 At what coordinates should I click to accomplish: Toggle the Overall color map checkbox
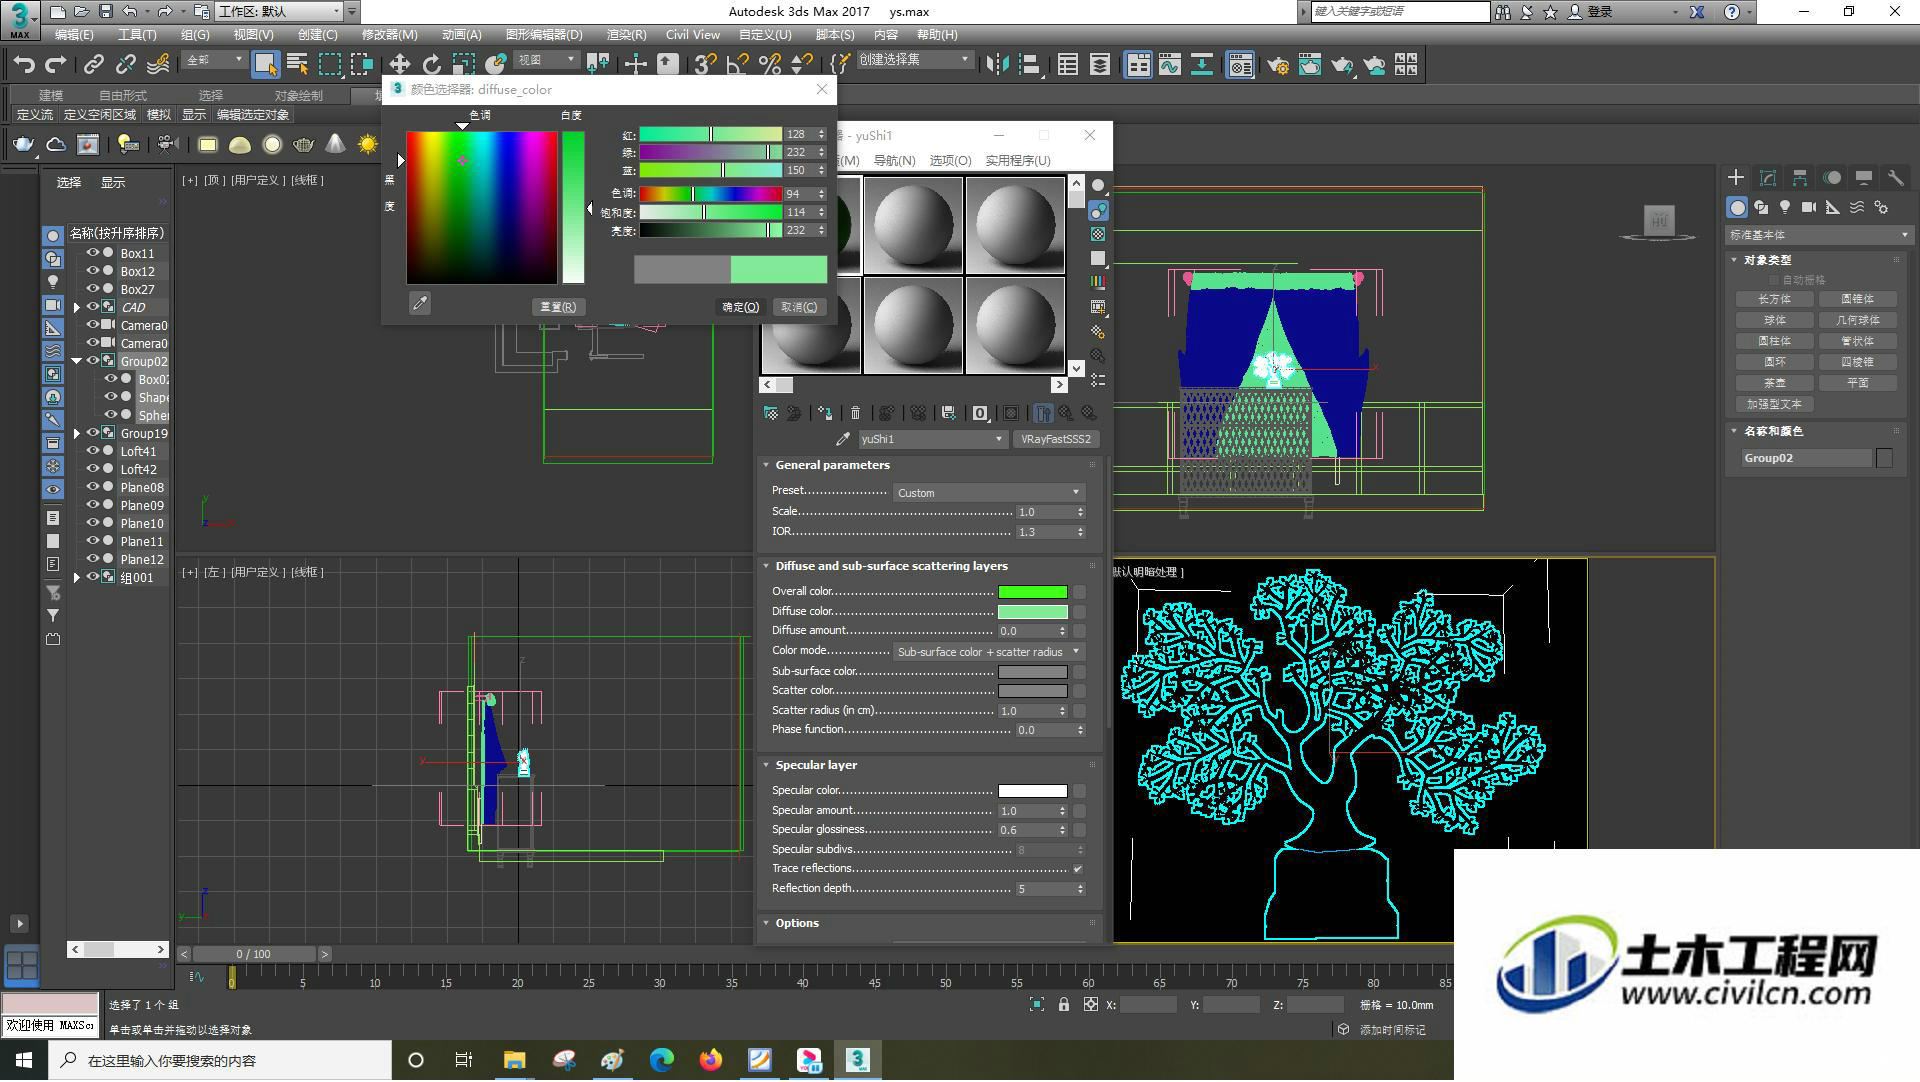[x=1080, y=592]
